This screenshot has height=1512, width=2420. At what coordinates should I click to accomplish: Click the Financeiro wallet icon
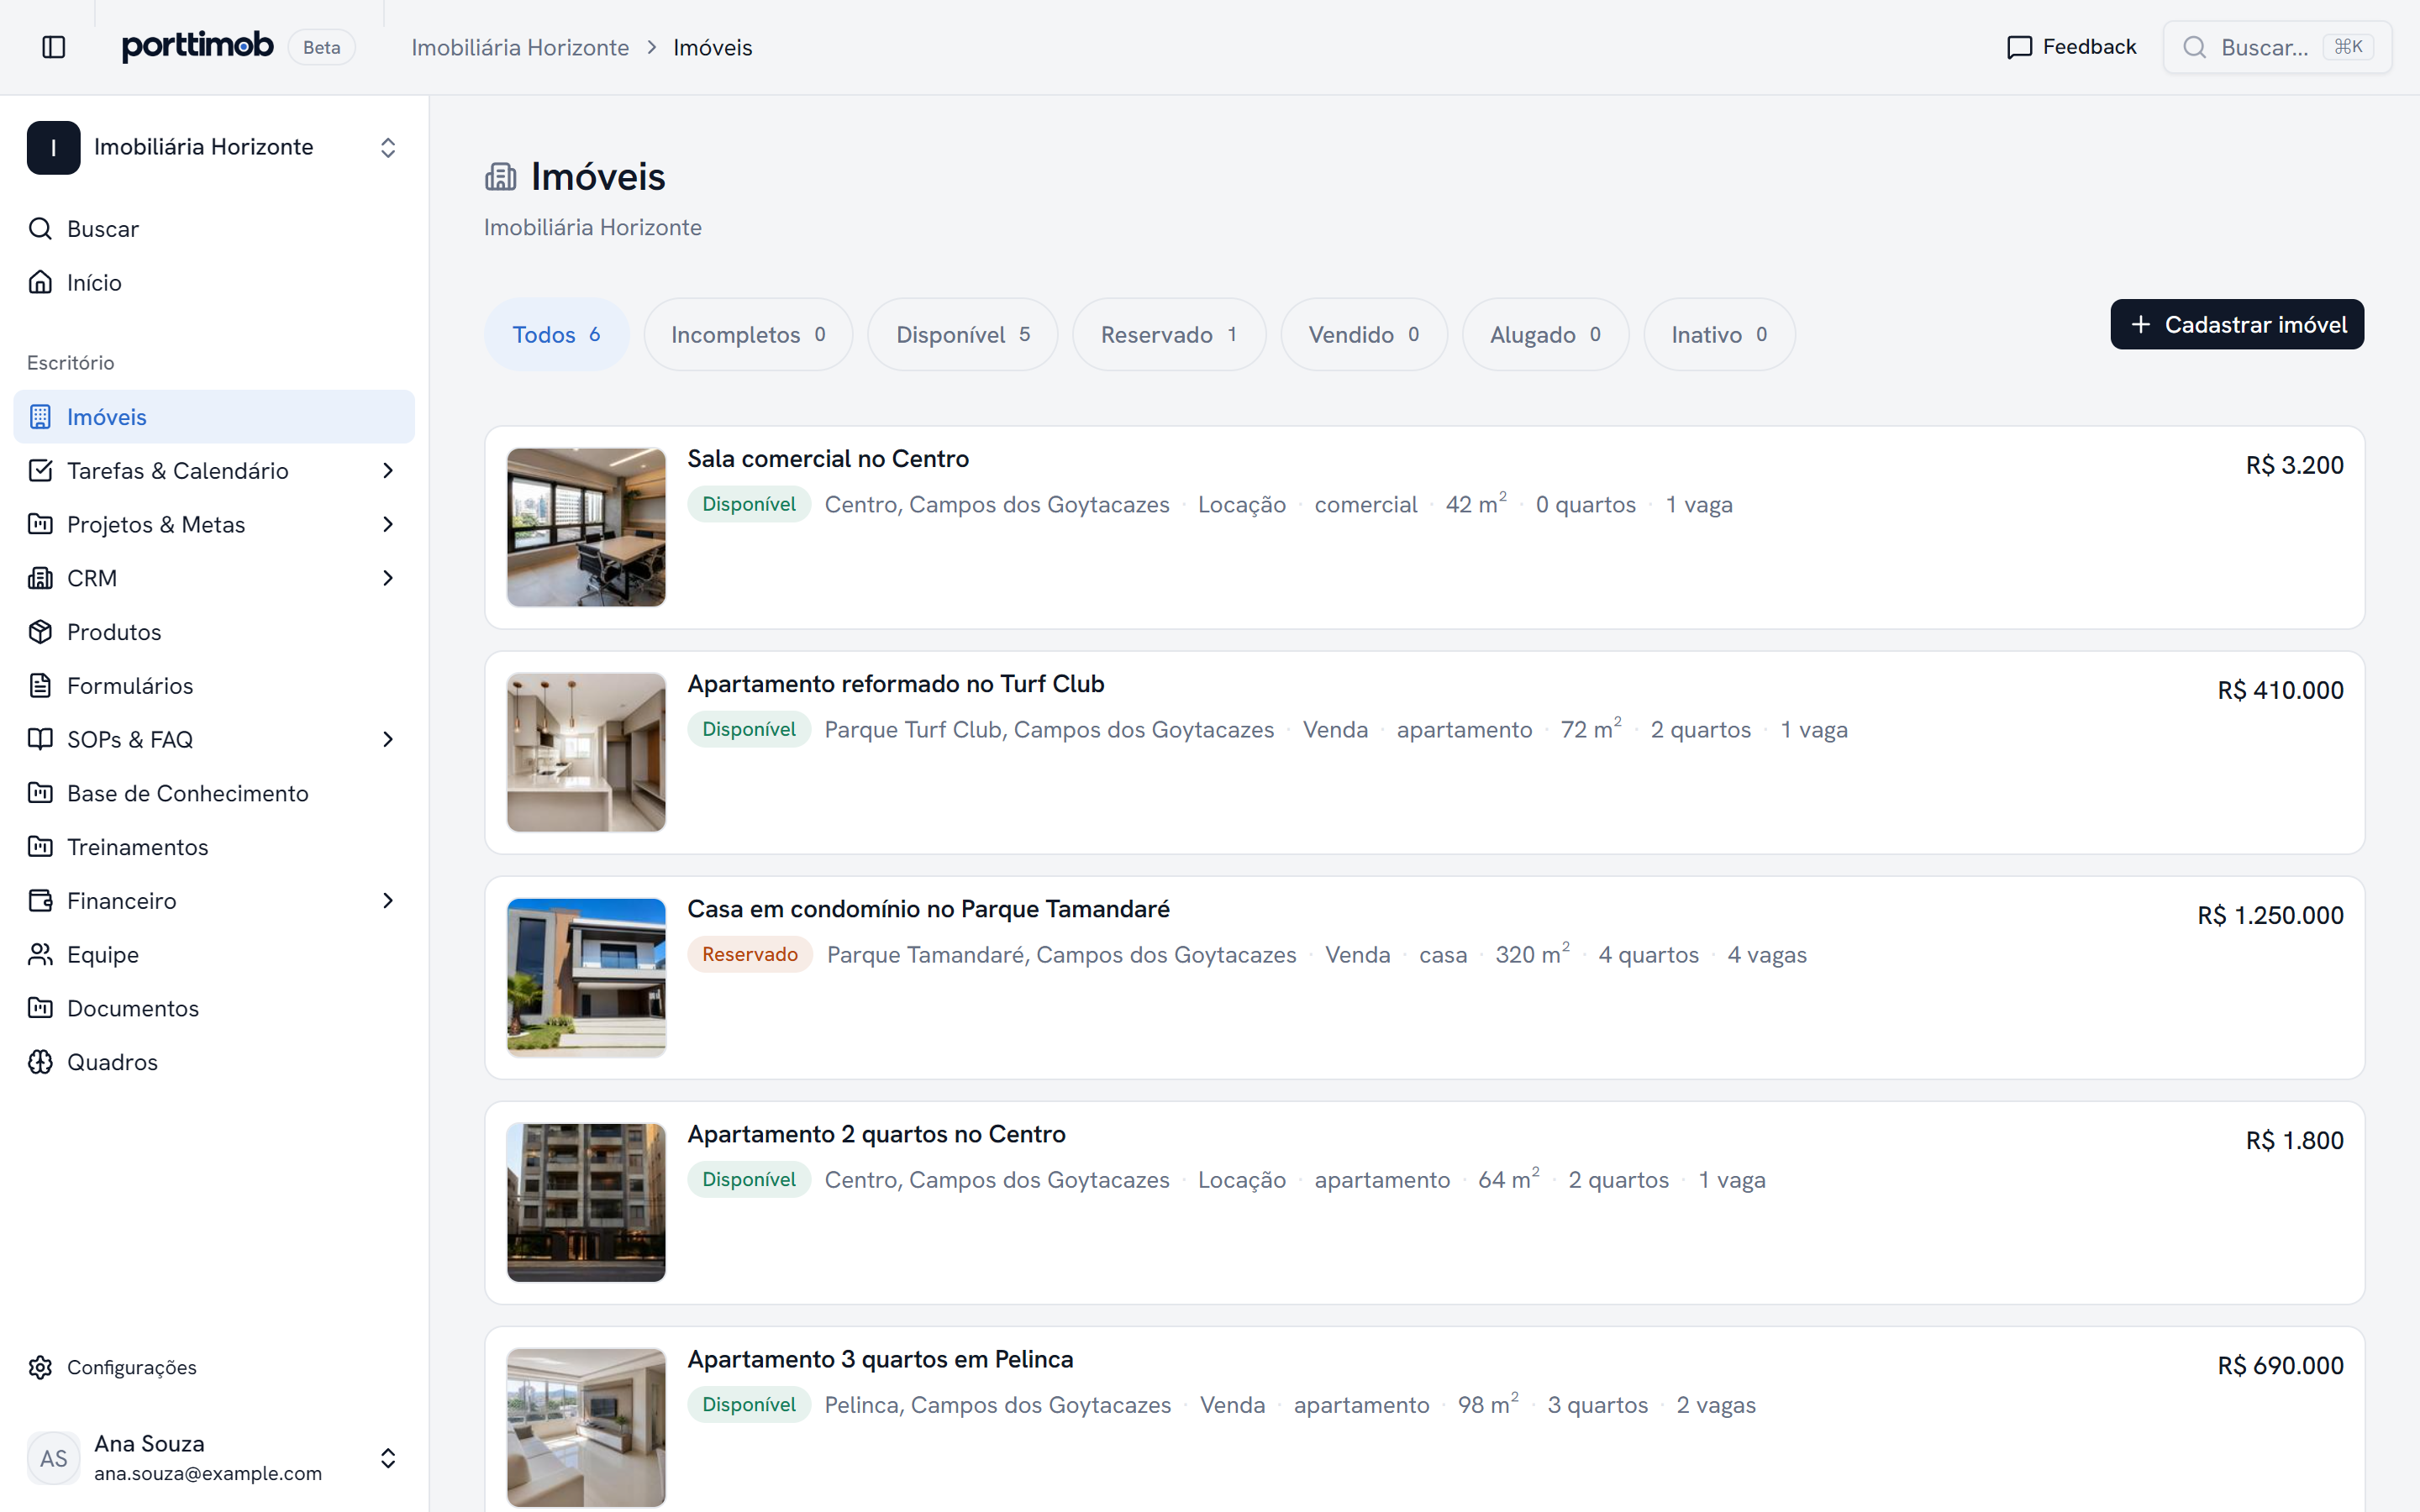point(40,901)
